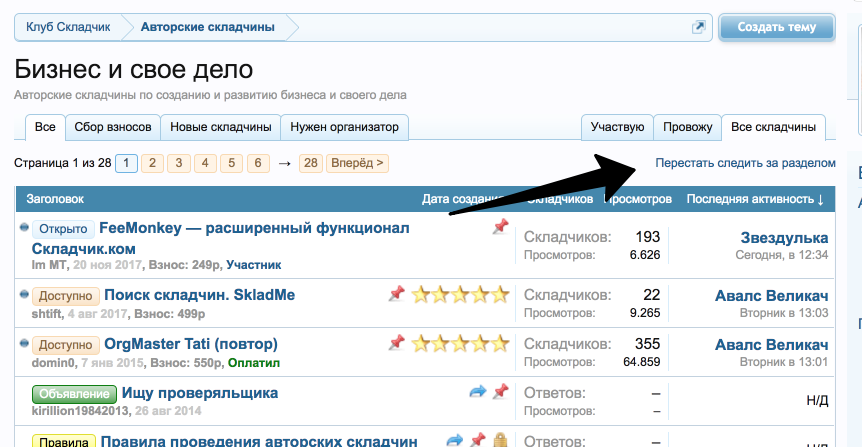Show the Участвую filter tab
Image resolution: width=862 pixels, height=447 pixels.
click(x=617, y=127)
